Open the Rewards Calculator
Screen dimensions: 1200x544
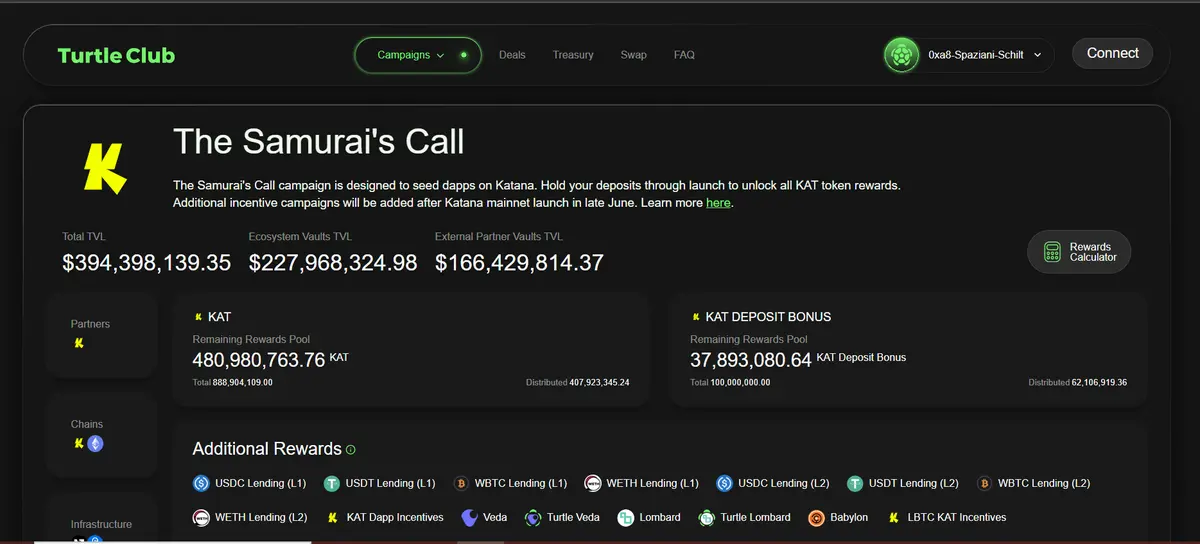pyautogui.click(x=1079, y=252)
